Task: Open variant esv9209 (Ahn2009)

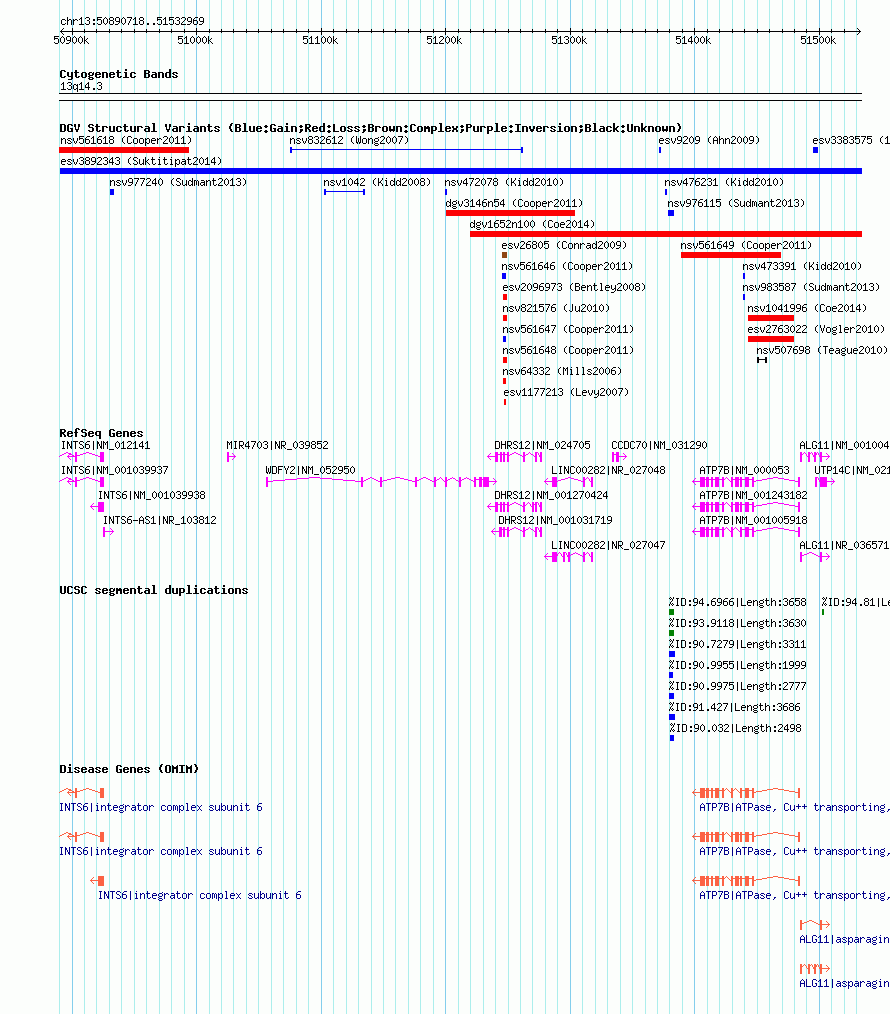Action: (x=709, y=140)
